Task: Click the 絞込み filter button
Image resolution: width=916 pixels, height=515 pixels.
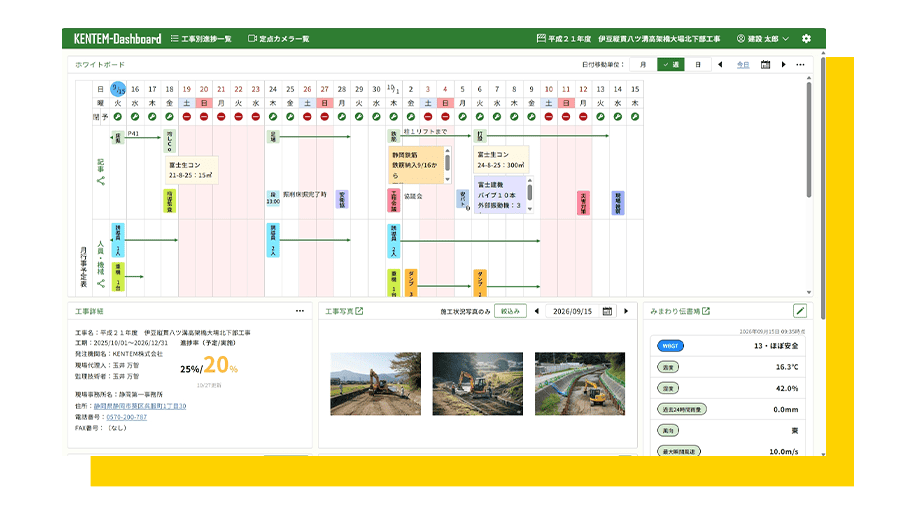Action: click(x=510, y=311)
